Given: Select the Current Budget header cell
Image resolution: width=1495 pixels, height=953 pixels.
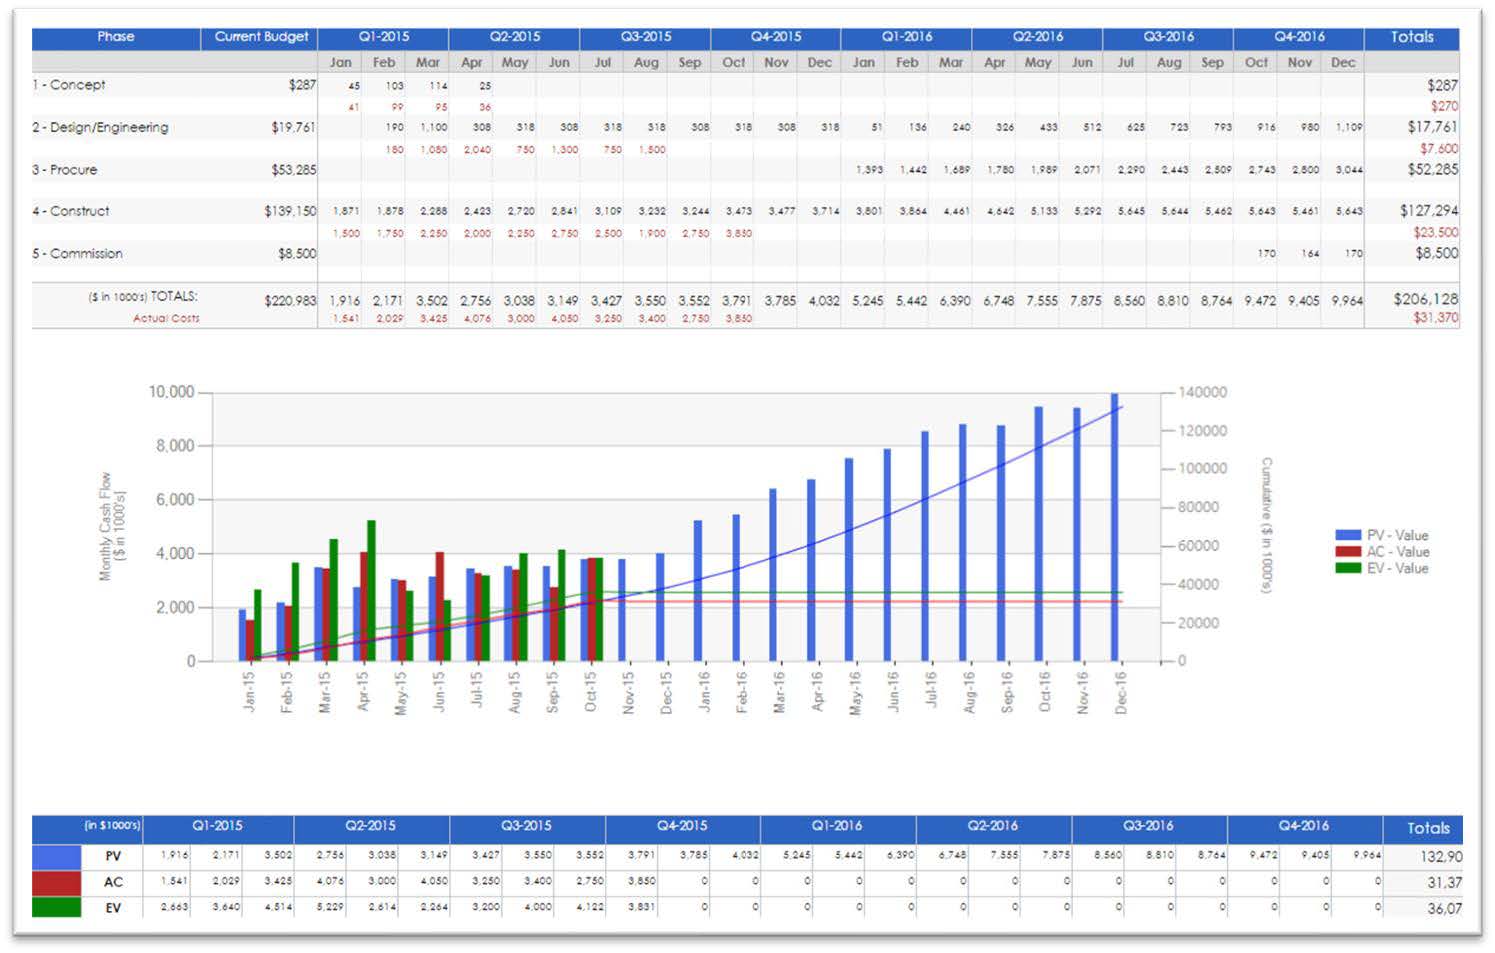Looking at the screenshot, I should 262,37.
